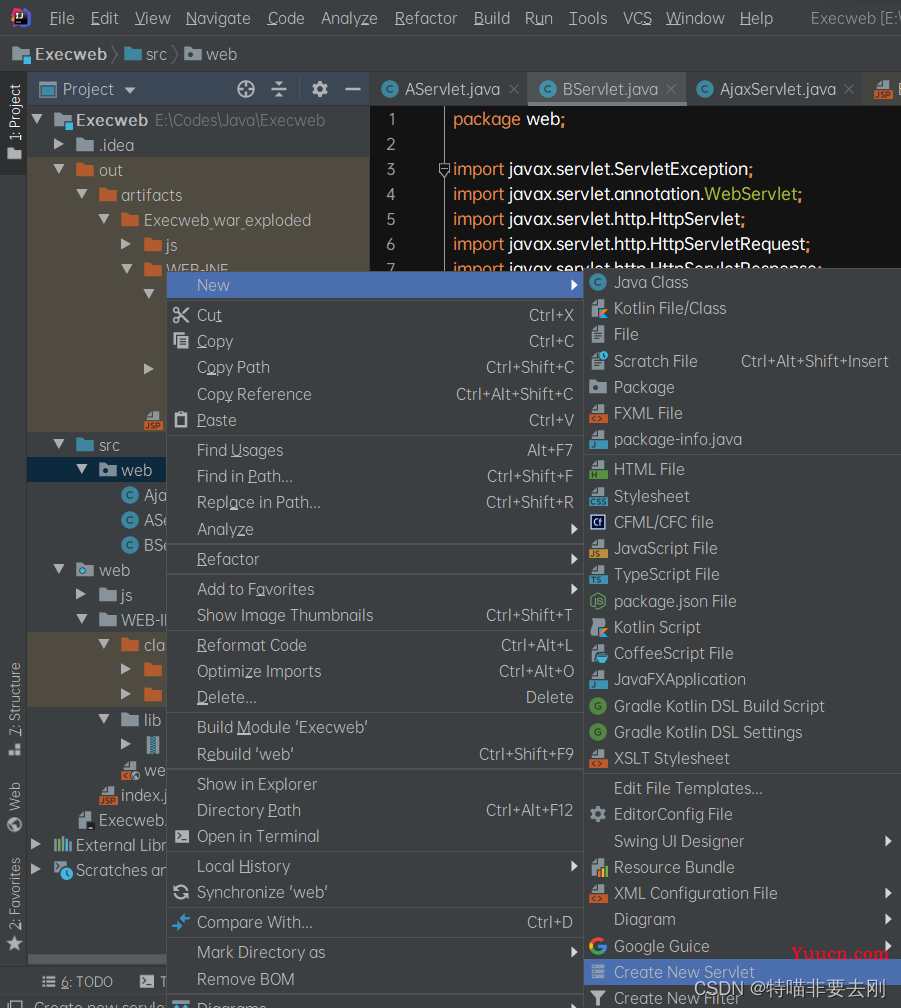Close the AServlet.java tab
This screenshot has height=1008, width=901.
[x=513, y=89]
